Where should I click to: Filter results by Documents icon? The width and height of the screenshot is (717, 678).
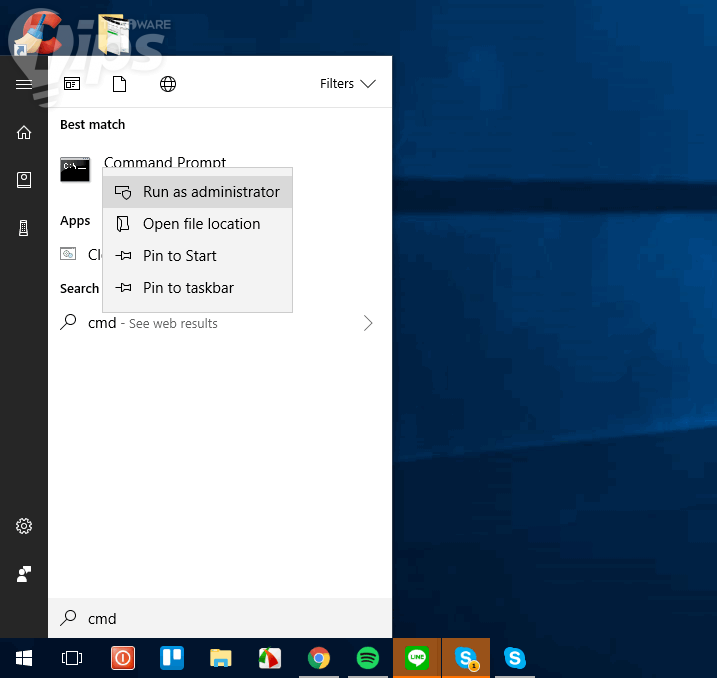click(120, 84)
